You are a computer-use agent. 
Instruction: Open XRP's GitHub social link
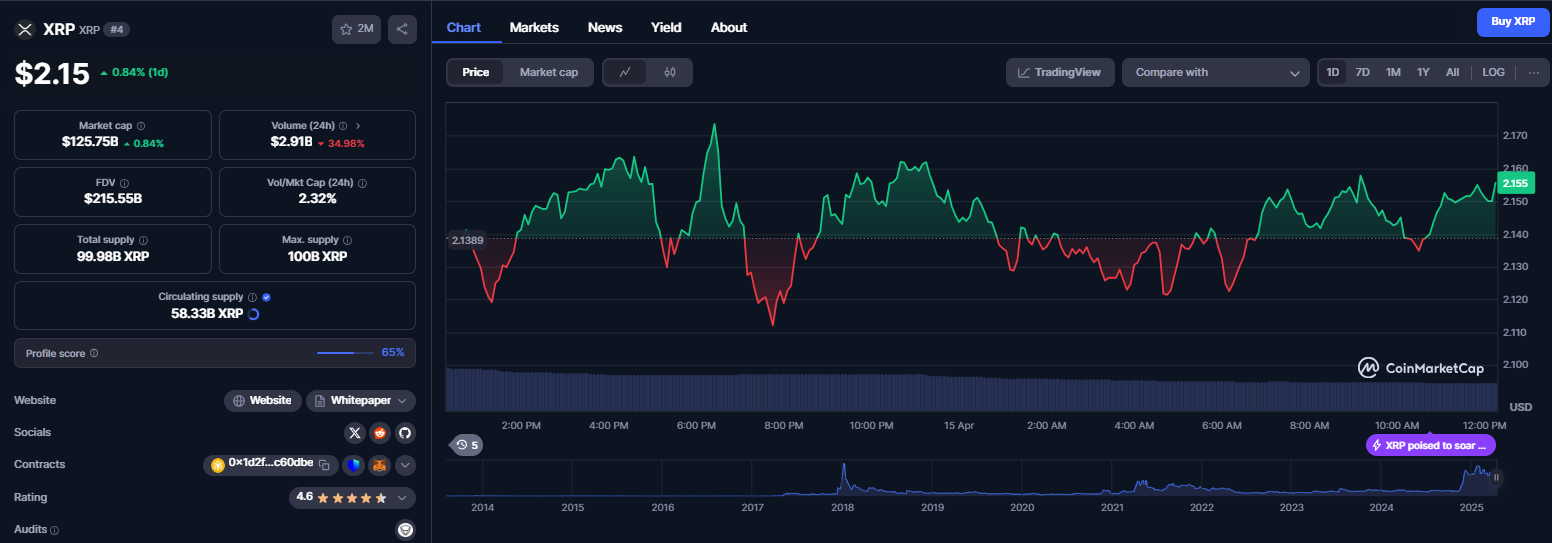(x=404, y=433)
